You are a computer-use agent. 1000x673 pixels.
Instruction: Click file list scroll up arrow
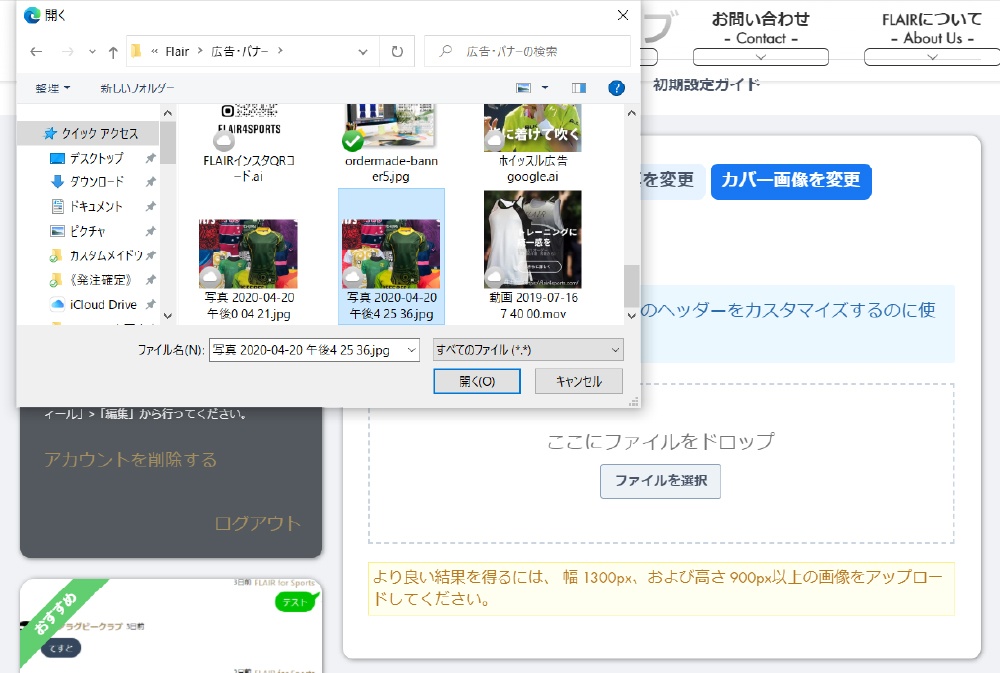[x=631, y=113]
